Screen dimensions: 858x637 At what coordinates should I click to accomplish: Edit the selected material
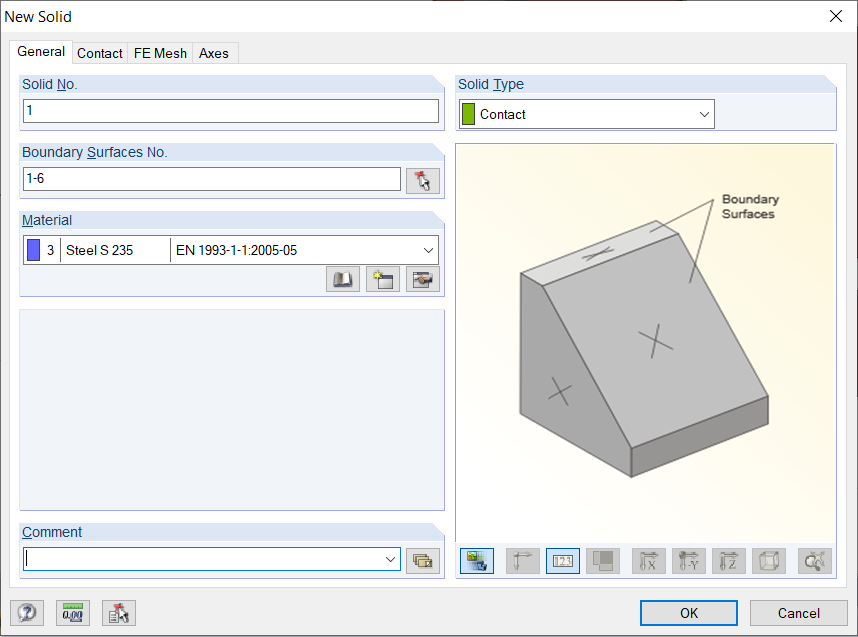click(x=422, y=280)
